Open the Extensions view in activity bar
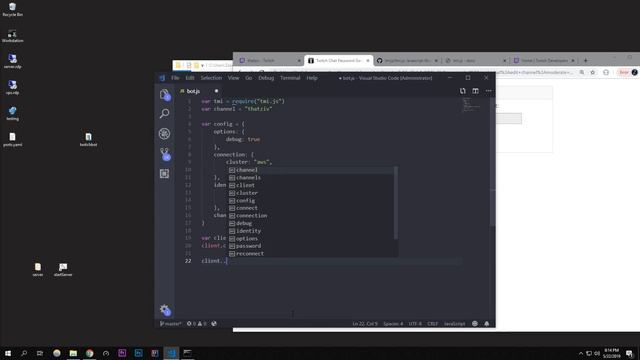The width and height of the screenshot is (640, 360). coord(164,174)
